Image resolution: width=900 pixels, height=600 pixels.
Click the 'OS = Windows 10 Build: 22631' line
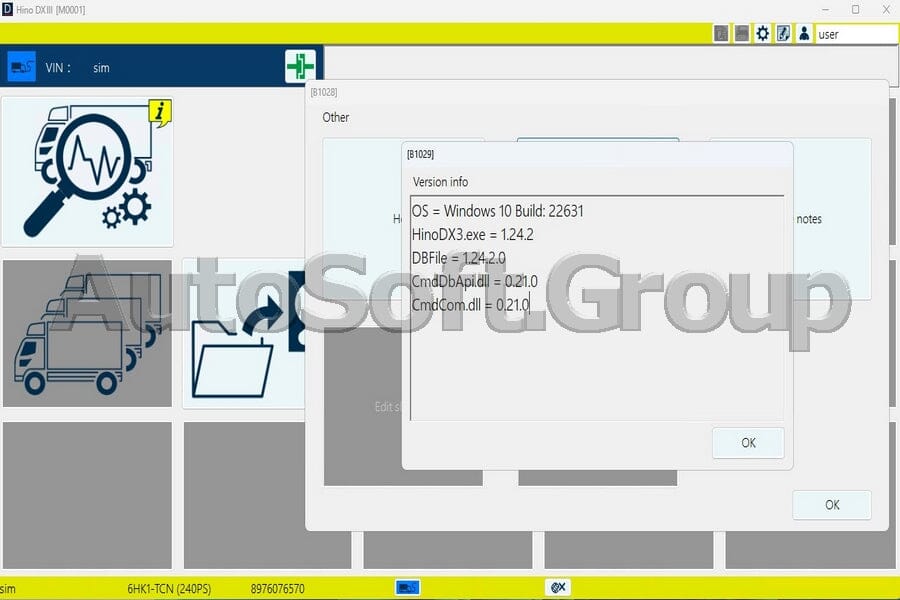498,211
